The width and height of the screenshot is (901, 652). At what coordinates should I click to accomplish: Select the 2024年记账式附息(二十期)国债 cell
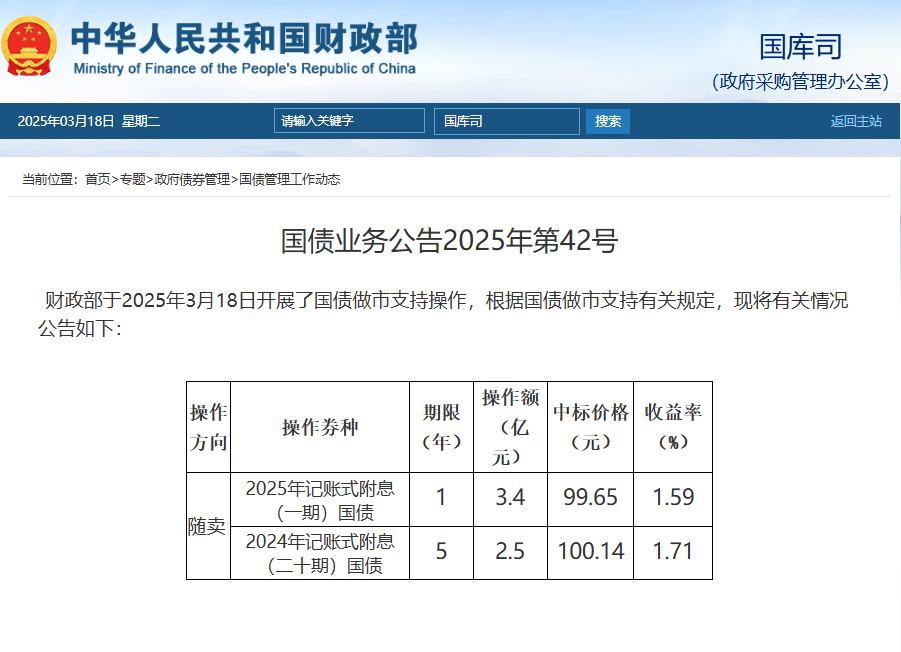(x=320, y=553)
